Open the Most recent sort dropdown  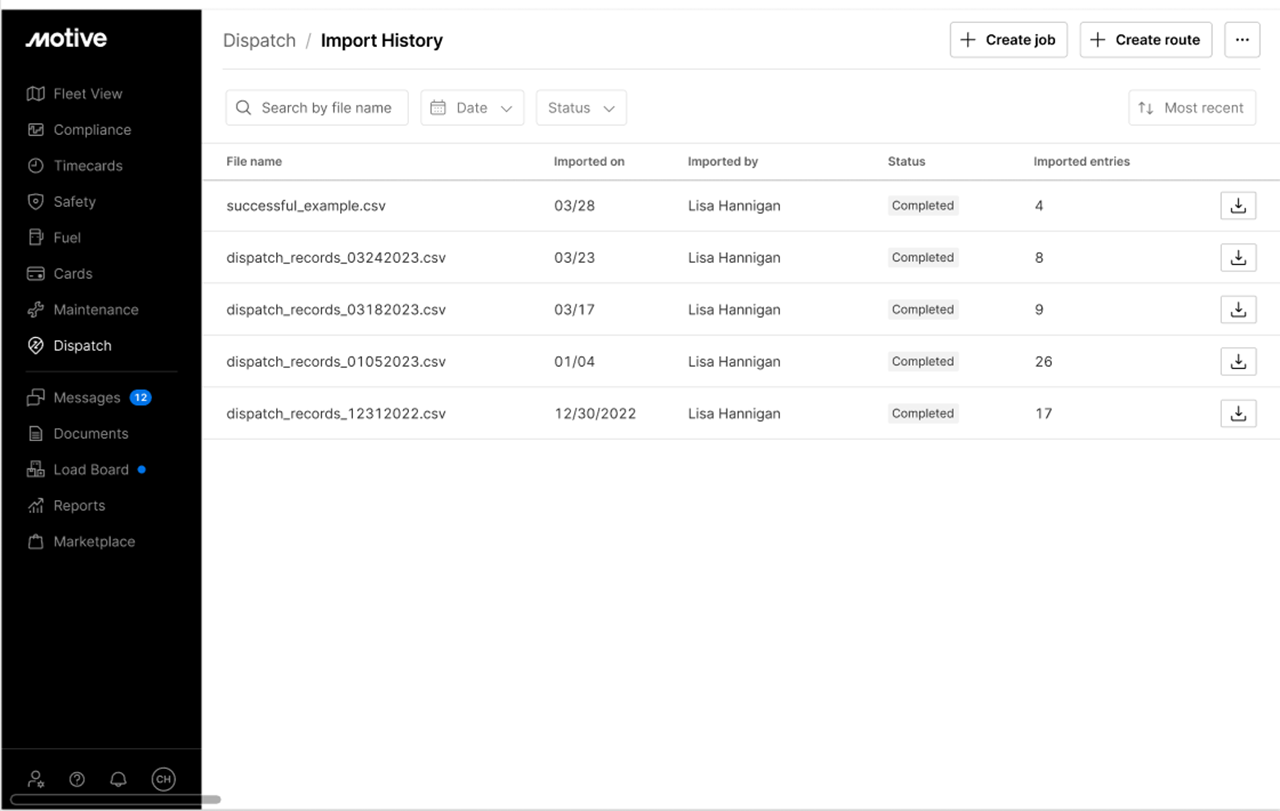(1192, 108)
